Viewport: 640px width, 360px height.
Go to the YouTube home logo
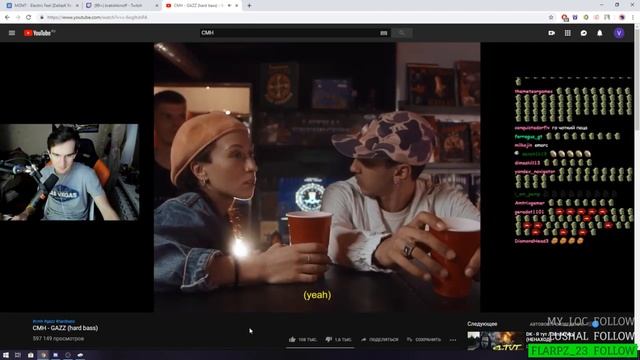click(x=39, y=33)
